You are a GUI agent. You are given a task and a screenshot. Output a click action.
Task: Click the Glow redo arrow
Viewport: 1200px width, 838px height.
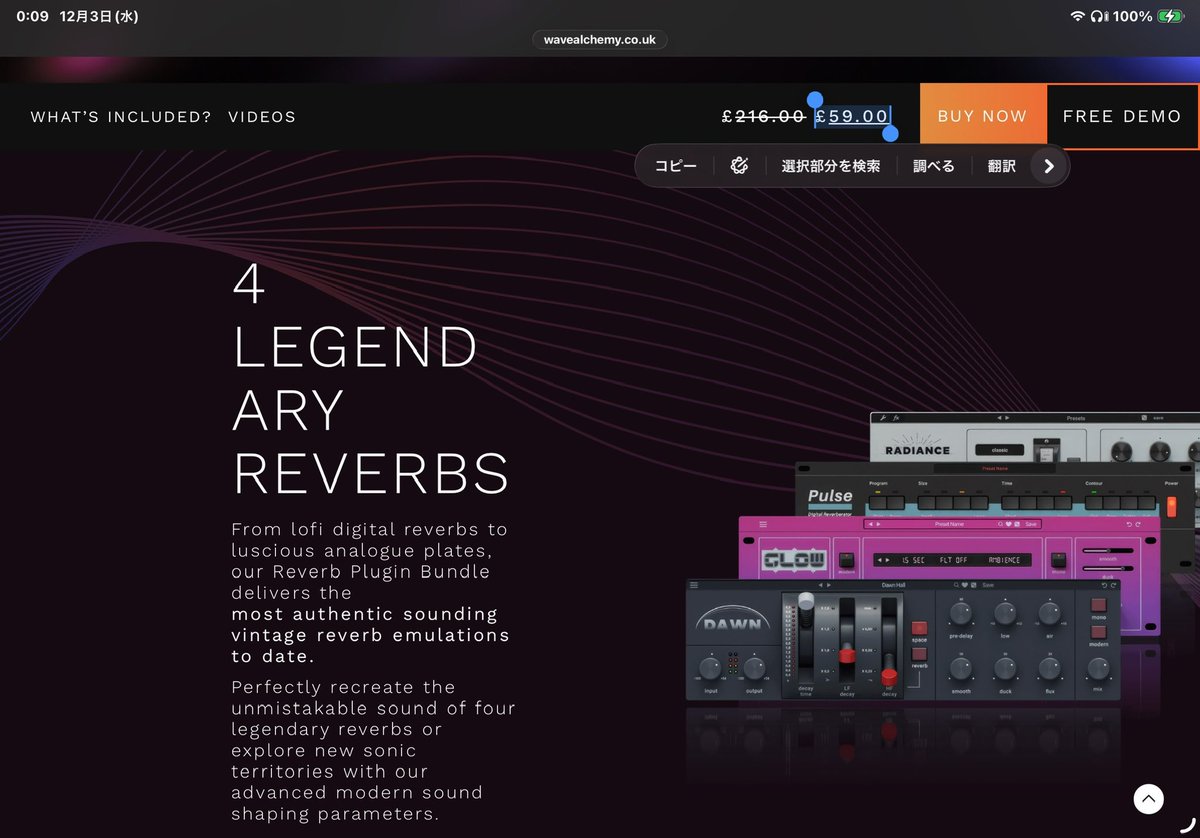point(1138,524)
